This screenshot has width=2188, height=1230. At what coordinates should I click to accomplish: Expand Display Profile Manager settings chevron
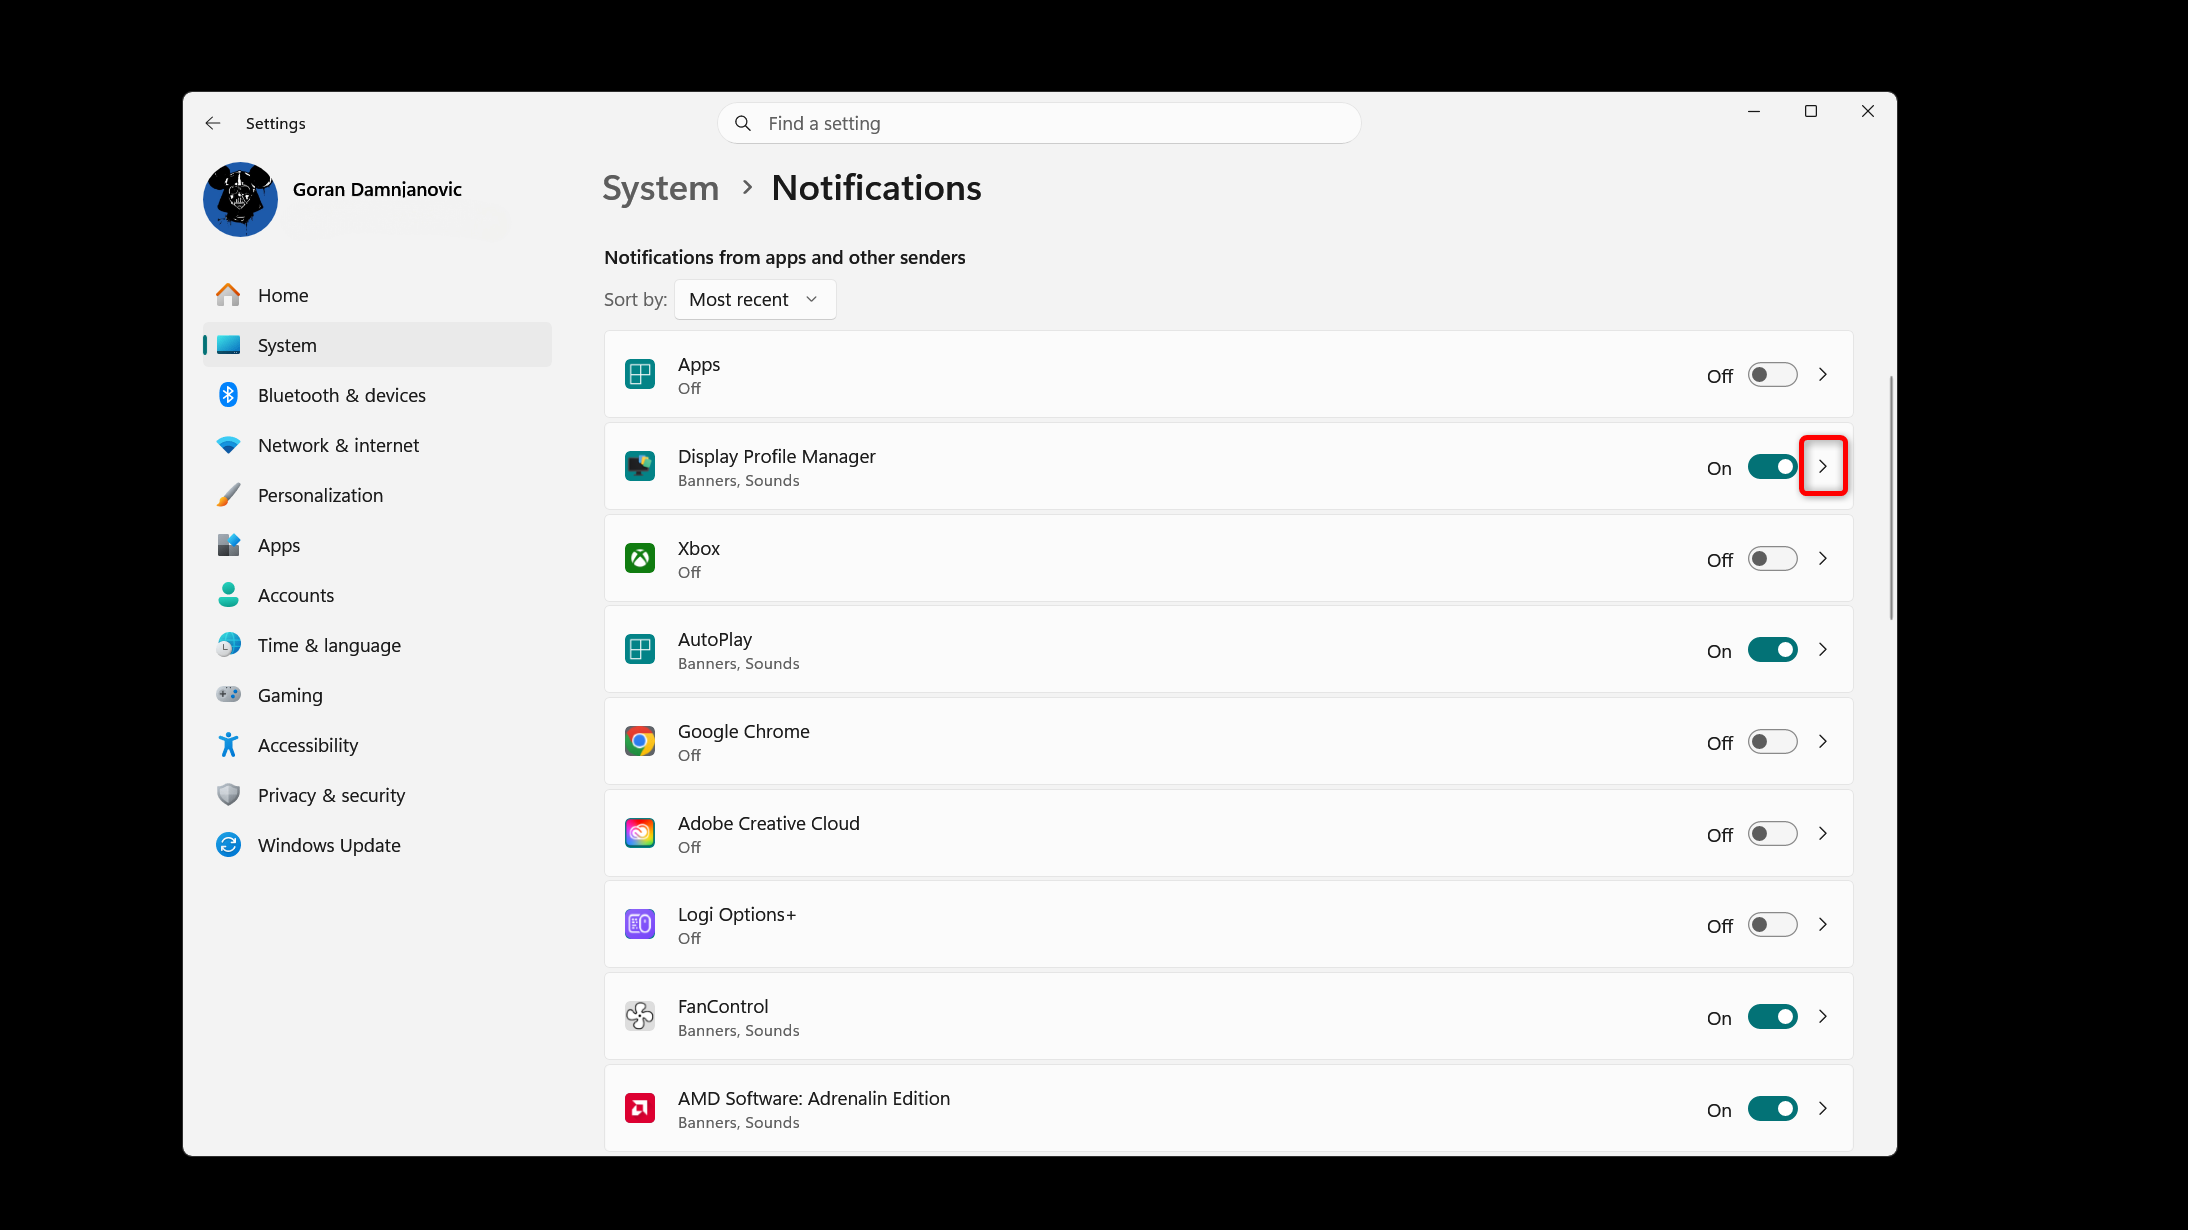1823,466
